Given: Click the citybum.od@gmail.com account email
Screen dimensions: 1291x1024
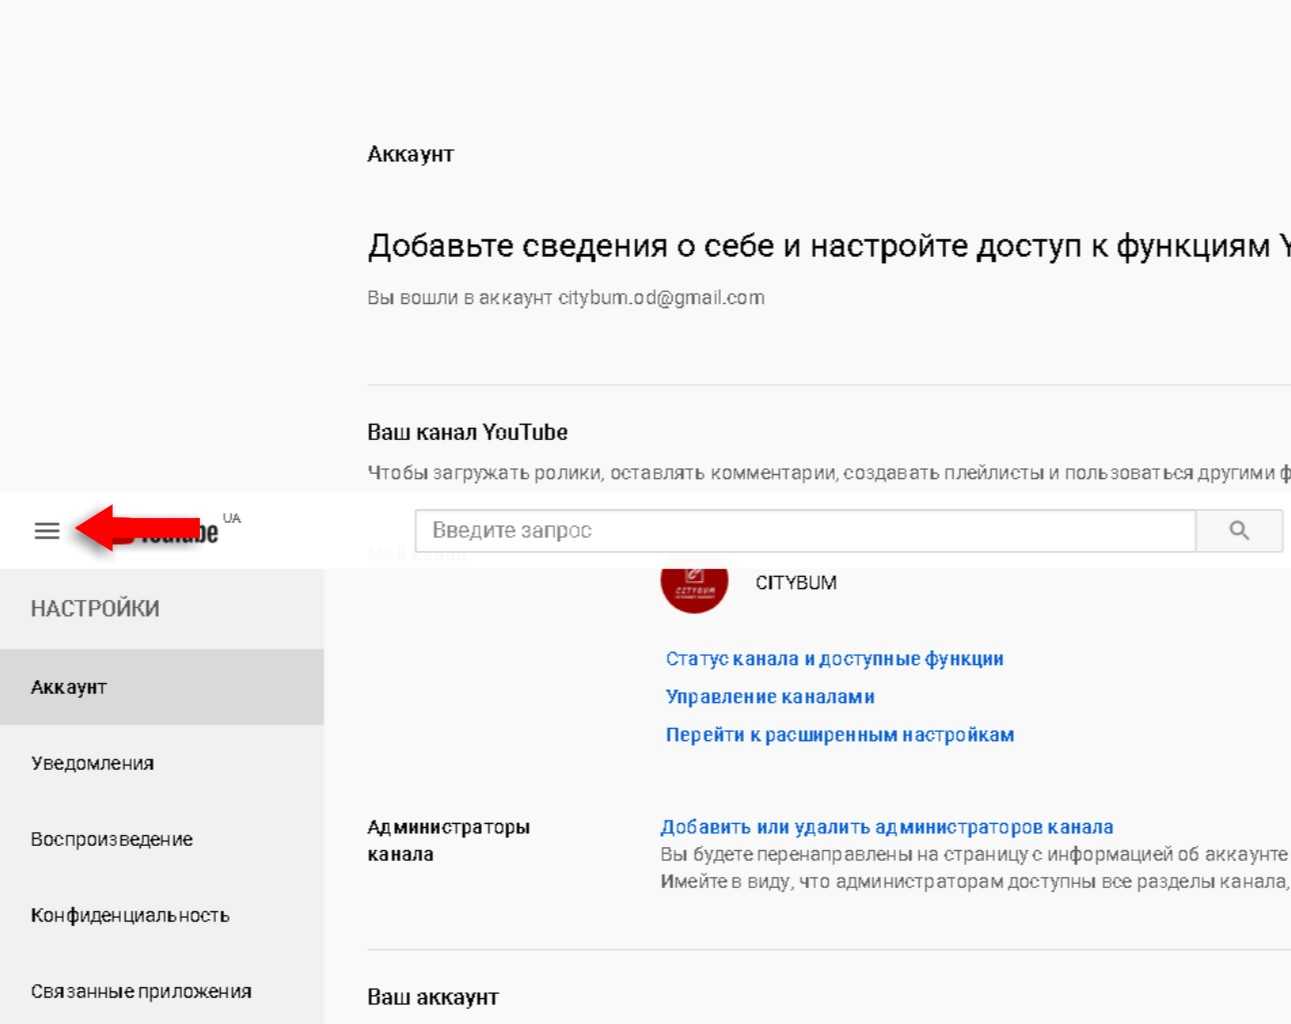Looking at the screenshot, I should tap(661, 298).
